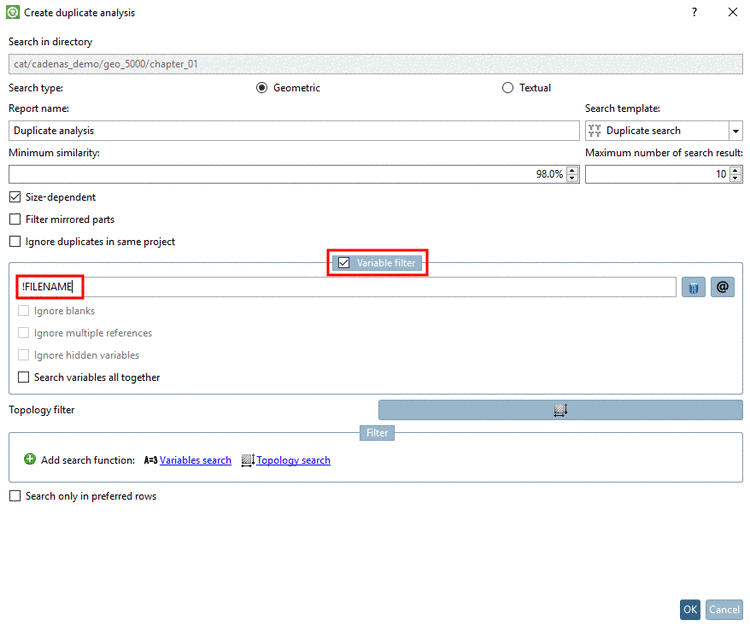Viewport: 750px width, 626px height.
Task: Open the topology filter sketch button
Action: pyautogui.click(x=560, y=410)
